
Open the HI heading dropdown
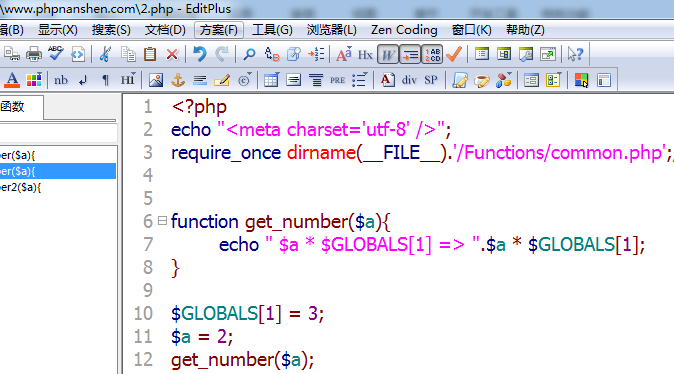[x=128, y=80]
